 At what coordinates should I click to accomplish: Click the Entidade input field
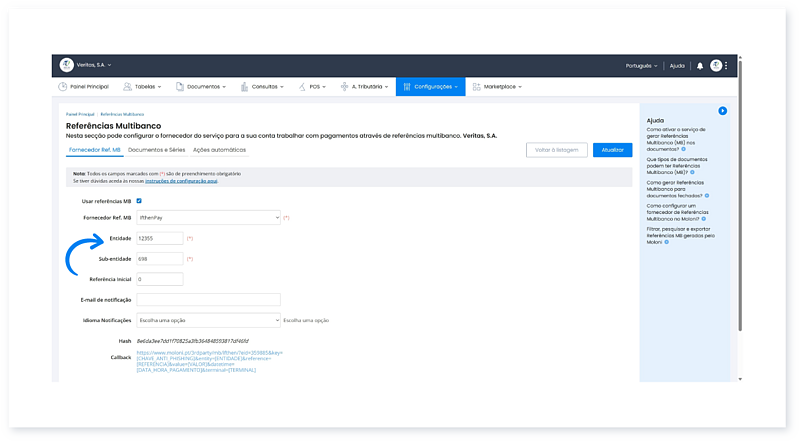pyautogui.click(x=160, y=238)
